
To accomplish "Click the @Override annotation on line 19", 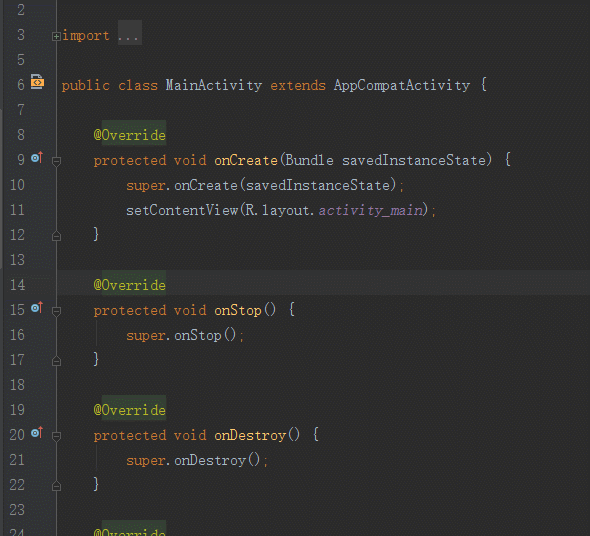I will point(130,410).
